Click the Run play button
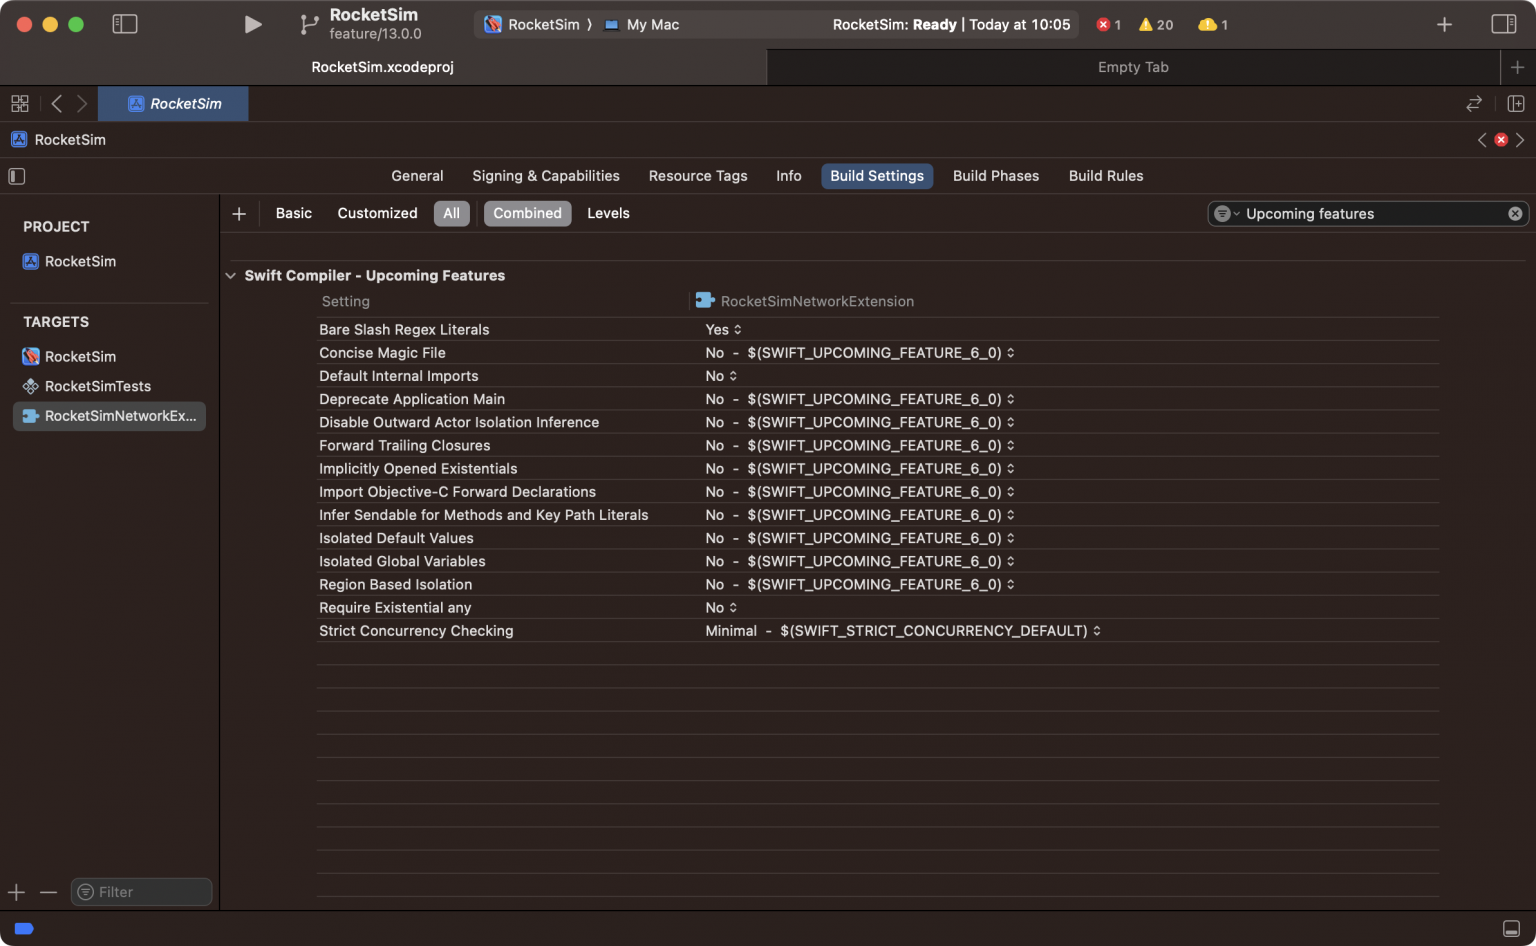 tap(253, 24)
